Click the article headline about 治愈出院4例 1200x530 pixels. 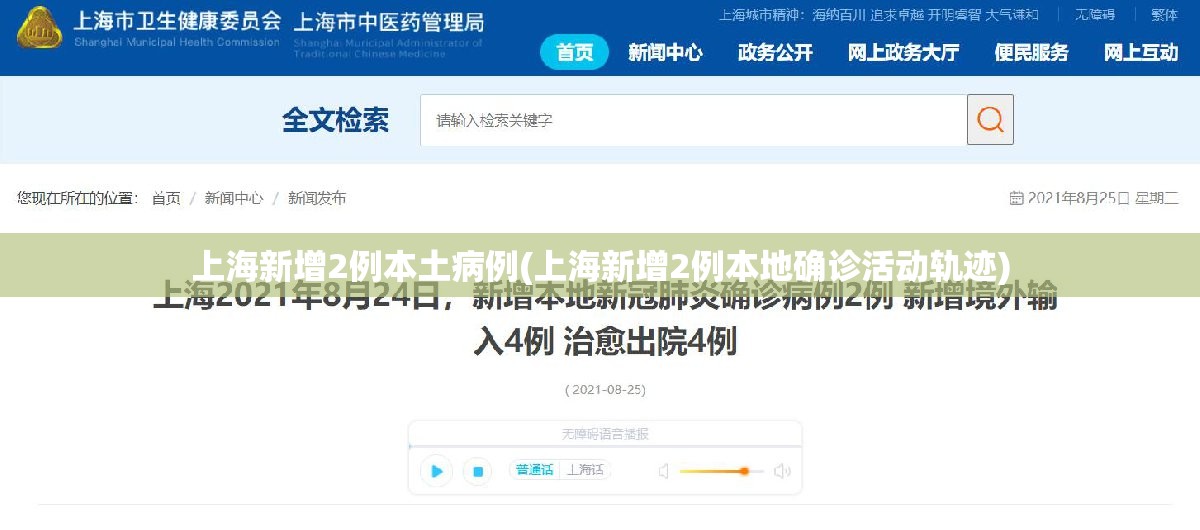[605, 319]
